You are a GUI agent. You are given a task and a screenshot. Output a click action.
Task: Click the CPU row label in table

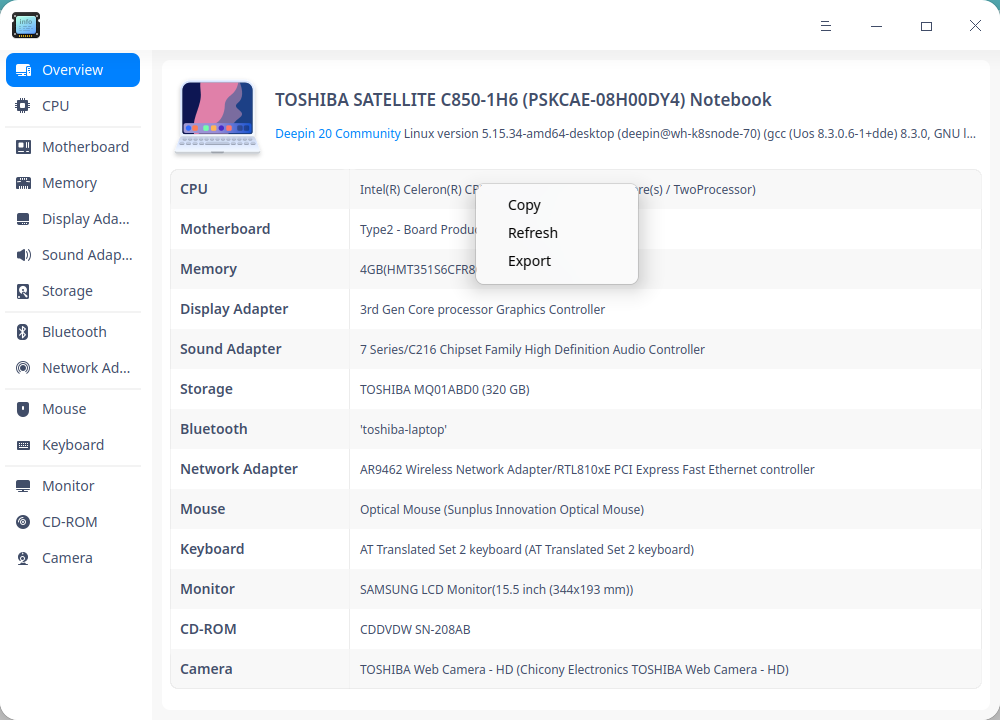pyautogui.click(x=194, y=189)
